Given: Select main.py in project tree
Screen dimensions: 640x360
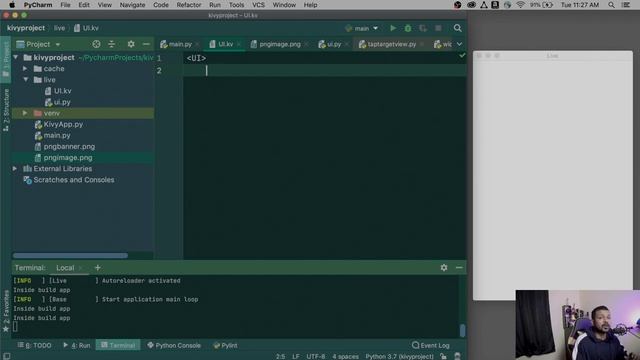Looking at the screenshot, I should click(57, 135).
